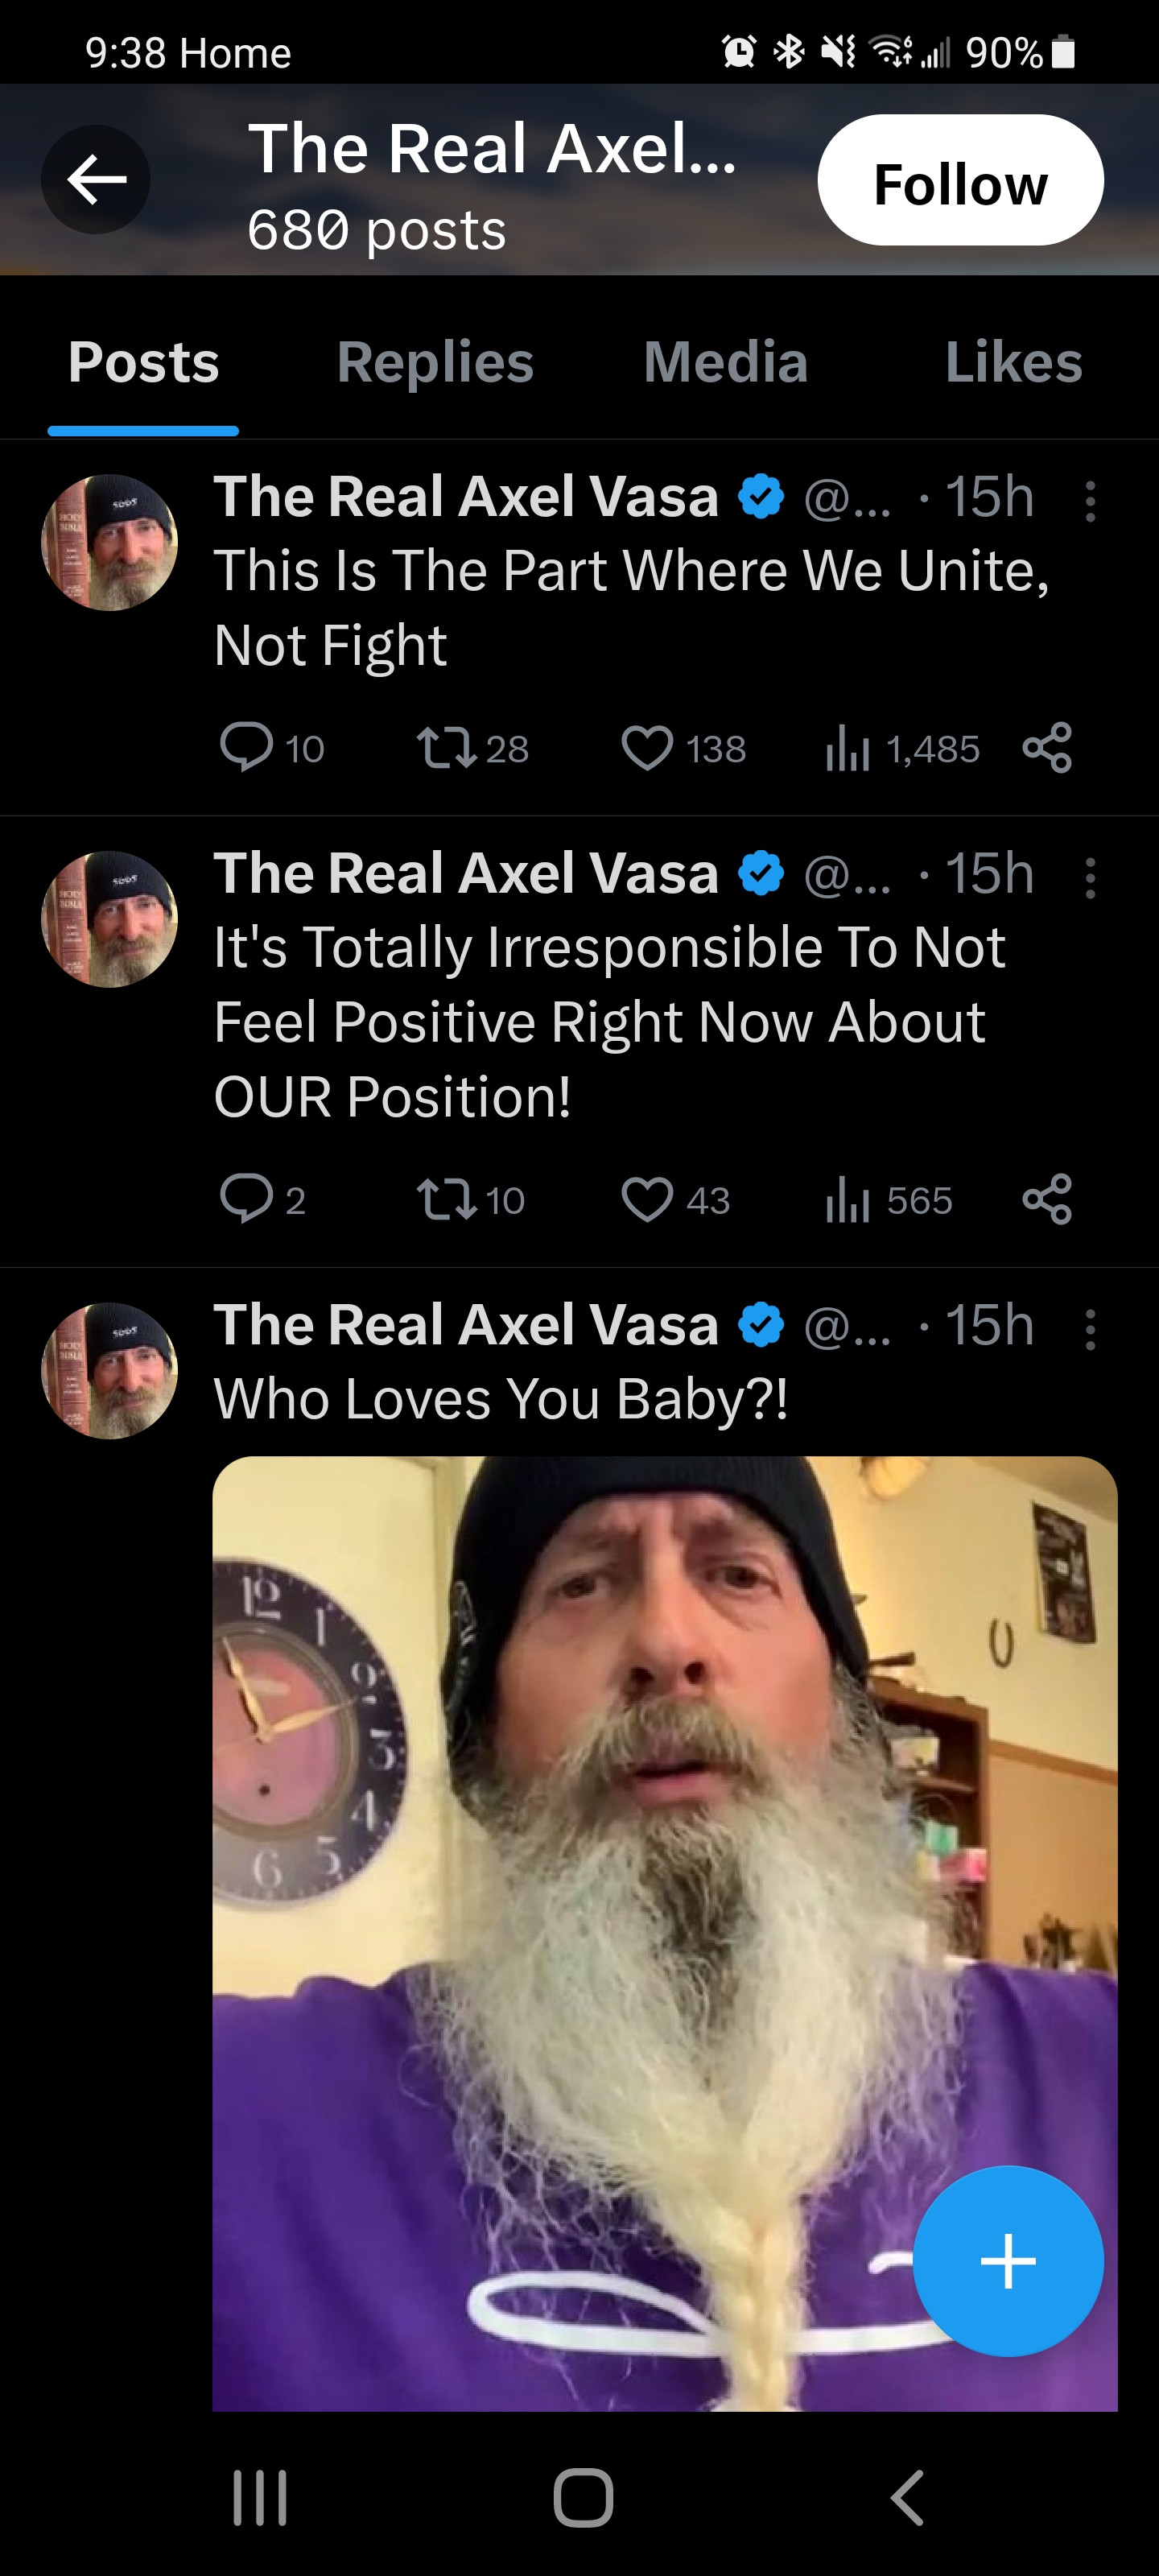Like the "Totally Irresponsible" post

click(647, 1199)
